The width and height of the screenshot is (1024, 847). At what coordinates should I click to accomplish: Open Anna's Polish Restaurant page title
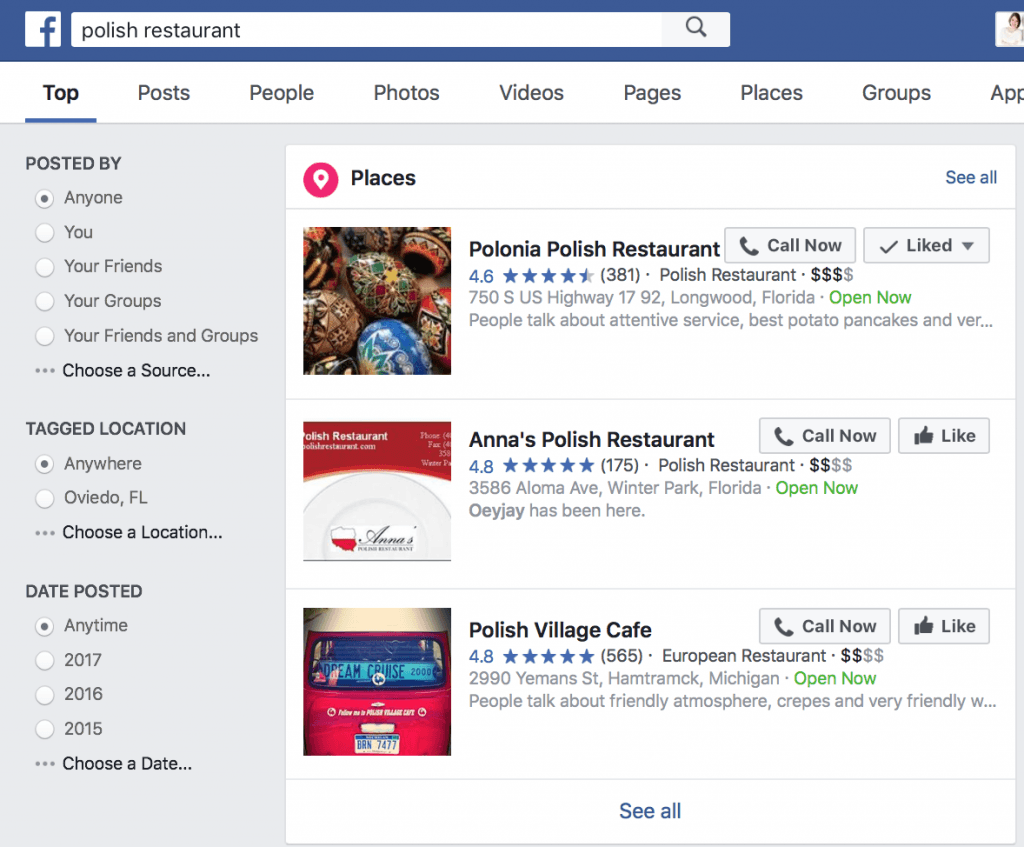tap(592, 439)
